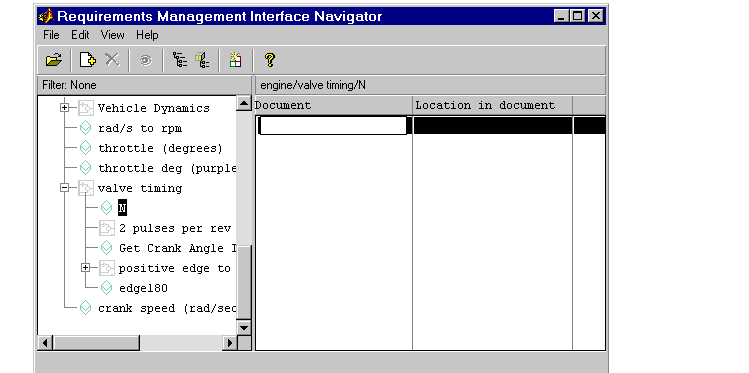Click the rad/s to rpm block icon

(86, 128)
